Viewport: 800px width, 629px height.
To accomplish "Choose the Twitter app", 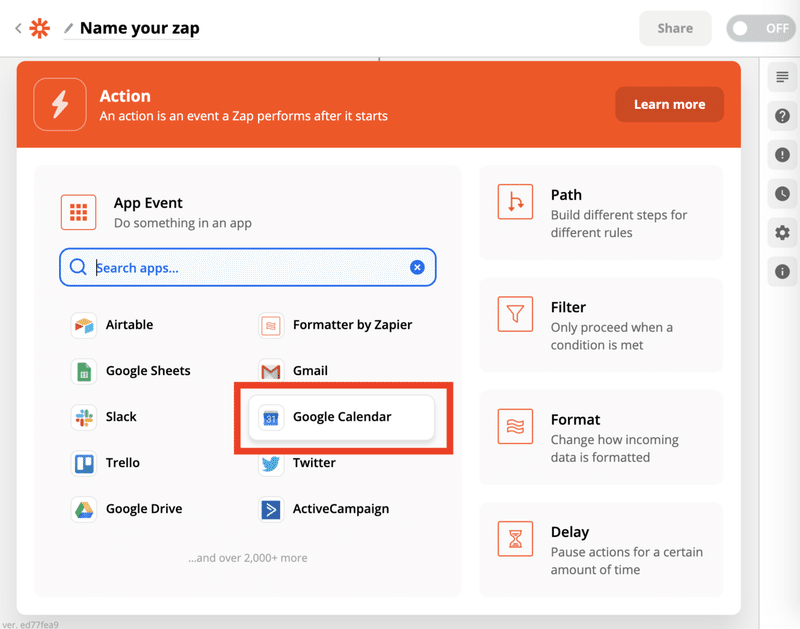I will (x=297, y=463).
